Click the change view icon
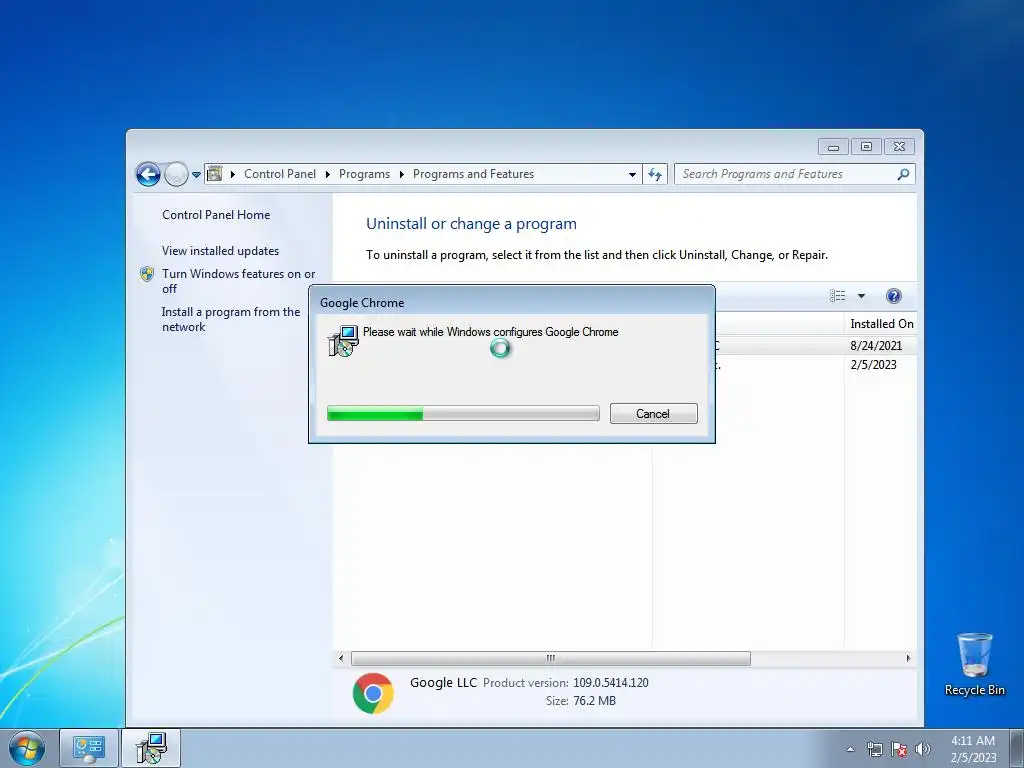 tap(837, 296)
